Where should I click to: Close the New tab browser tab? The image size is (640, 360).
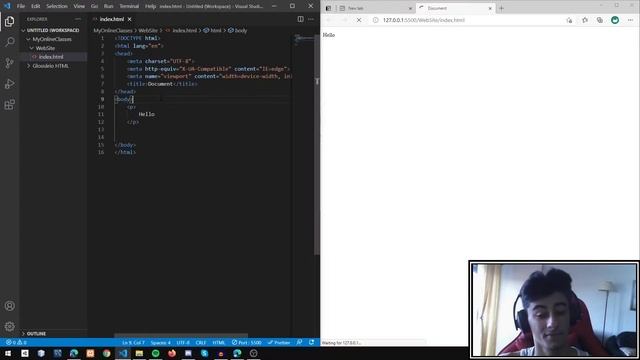tap(410, 8)
